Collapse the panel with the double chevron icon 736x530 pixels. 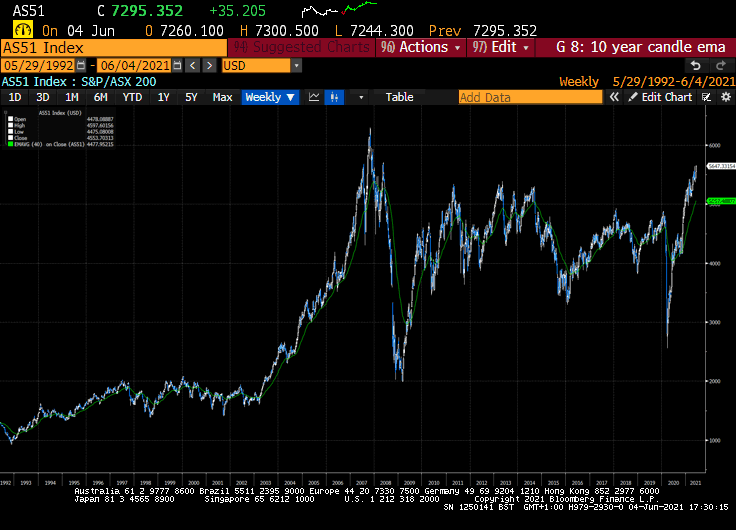click(614, 97)
